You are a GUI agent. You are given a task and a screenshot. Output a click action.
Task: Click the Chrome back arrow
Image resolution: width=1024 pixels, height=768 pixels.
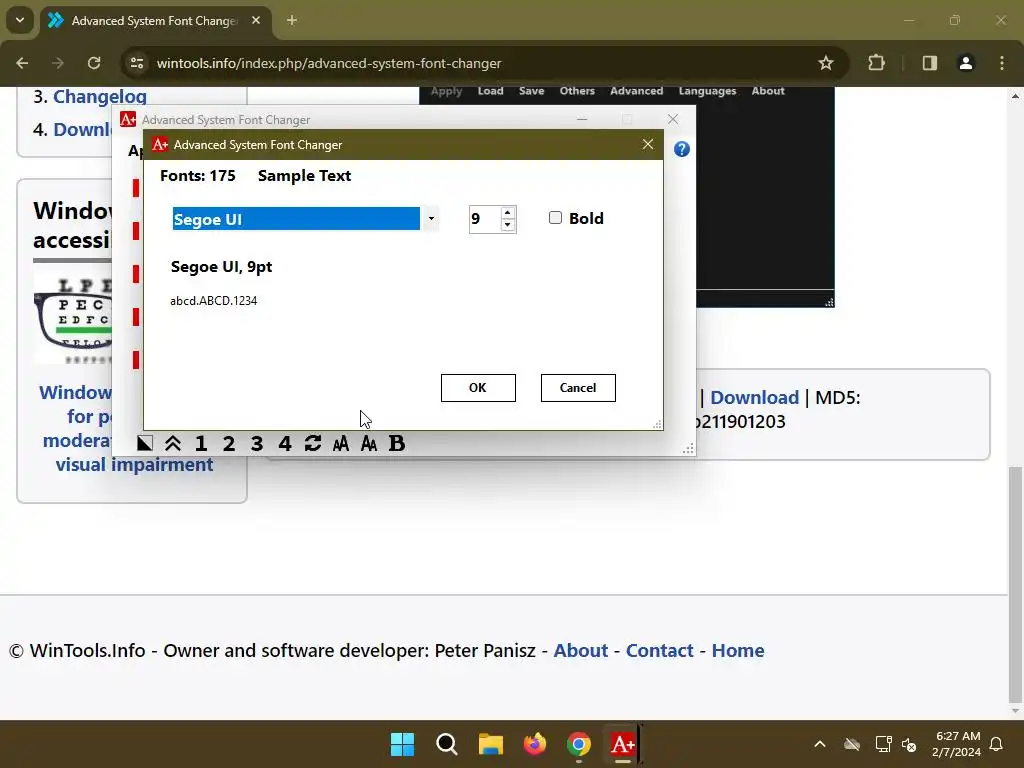pyautogui.click(x=22, y=63)
